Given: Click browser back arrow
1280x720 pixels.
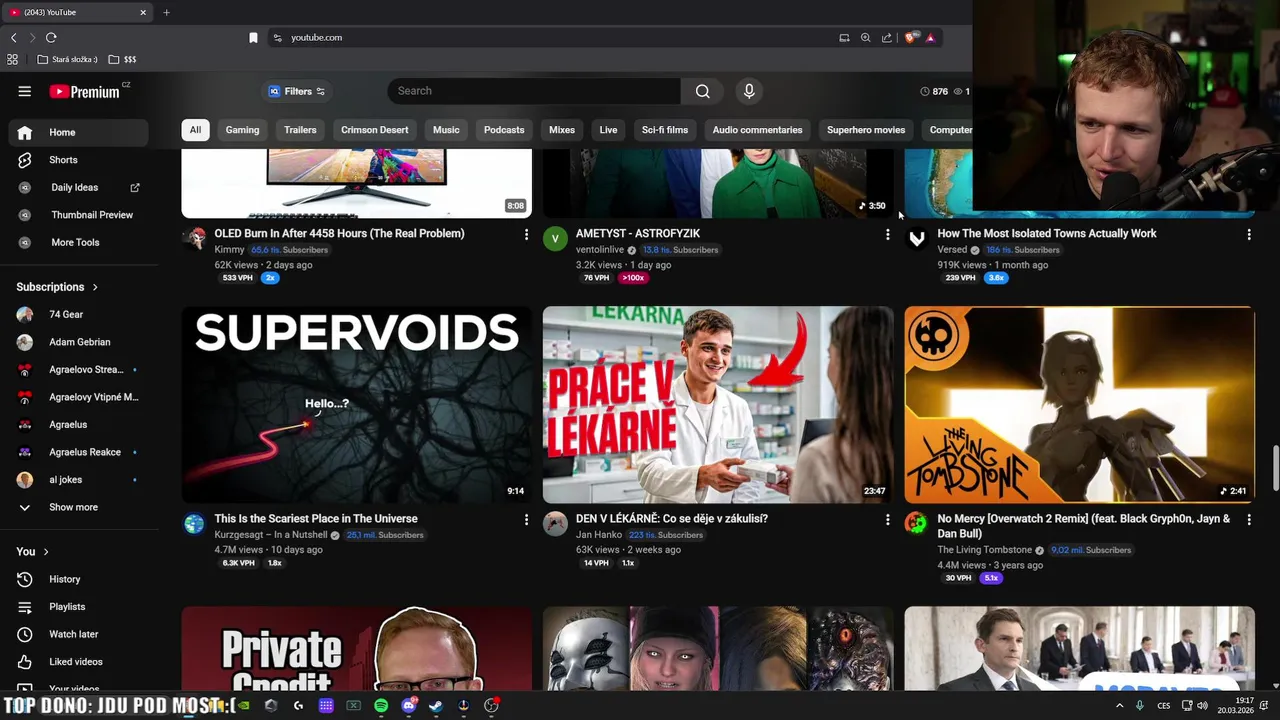Looking at the screenshot, I should [x=14, y=37].
